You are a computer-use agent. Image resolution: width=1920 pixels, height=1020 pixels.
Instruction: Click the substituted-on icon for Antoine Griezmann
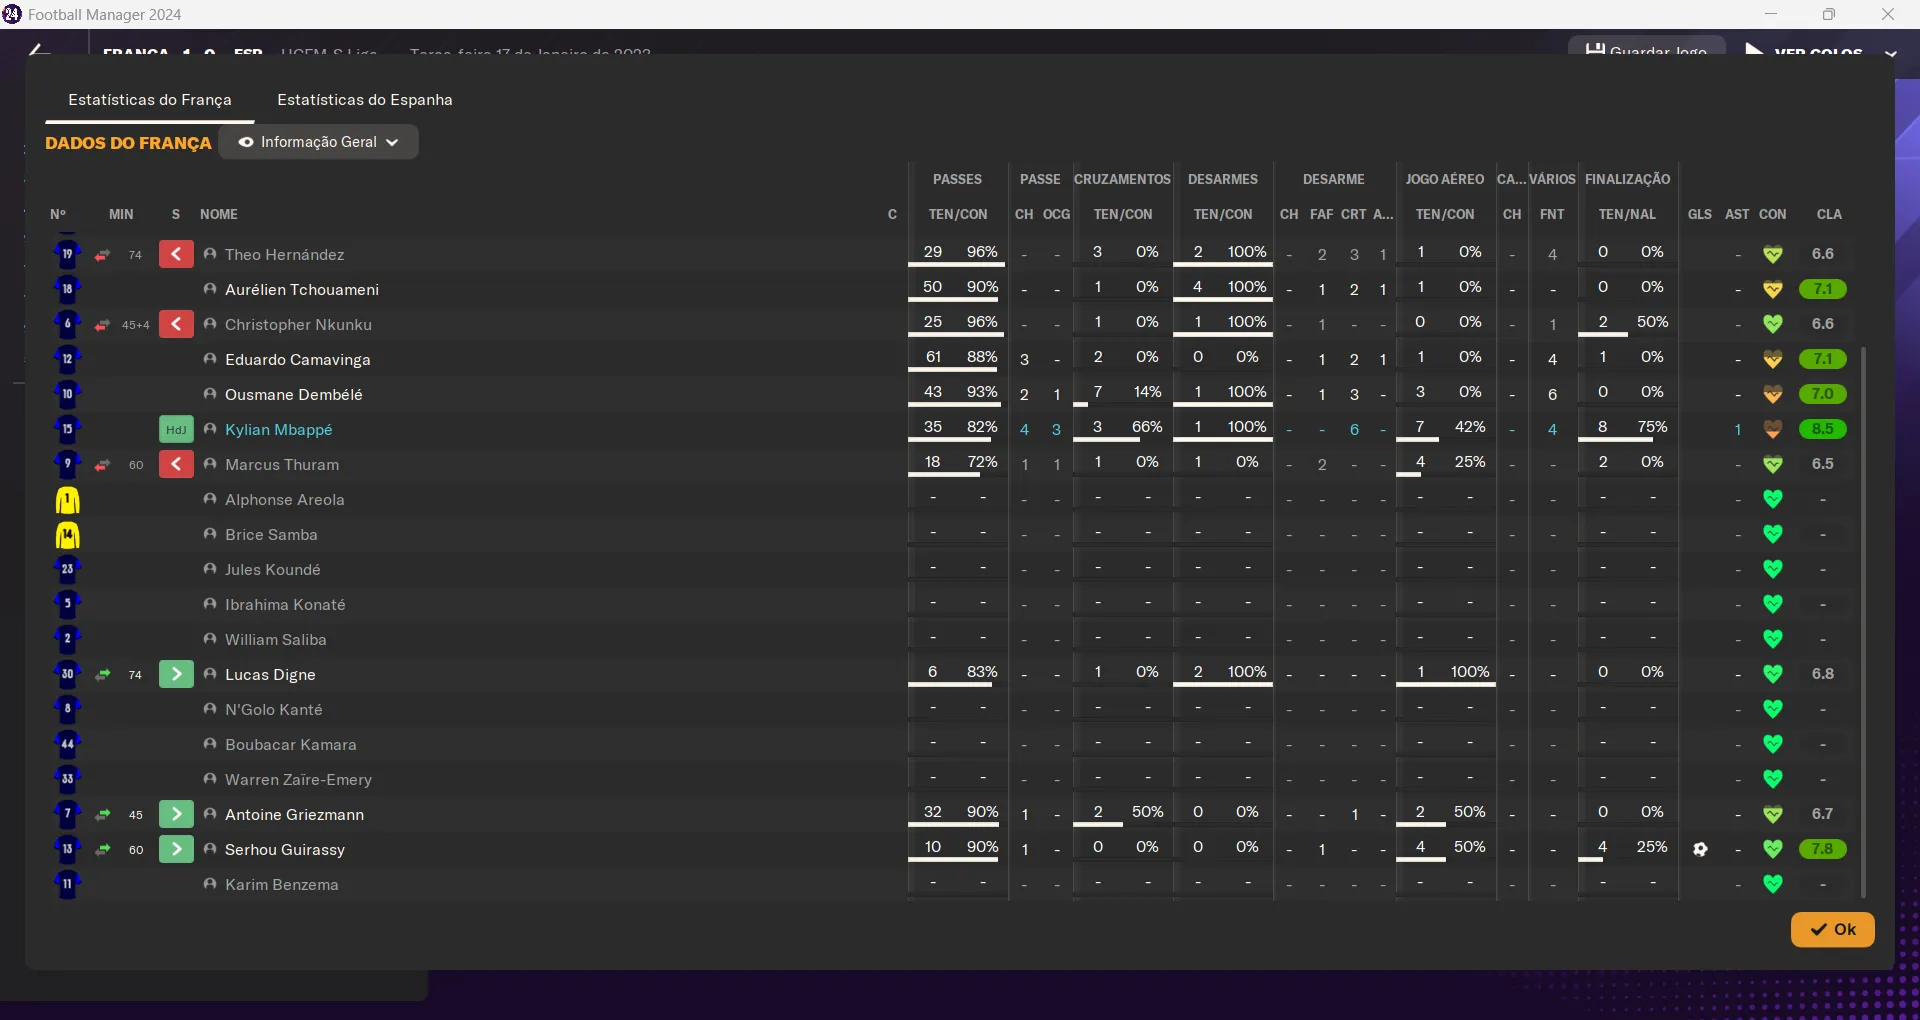pyautogui.click(x=176, y=814)
